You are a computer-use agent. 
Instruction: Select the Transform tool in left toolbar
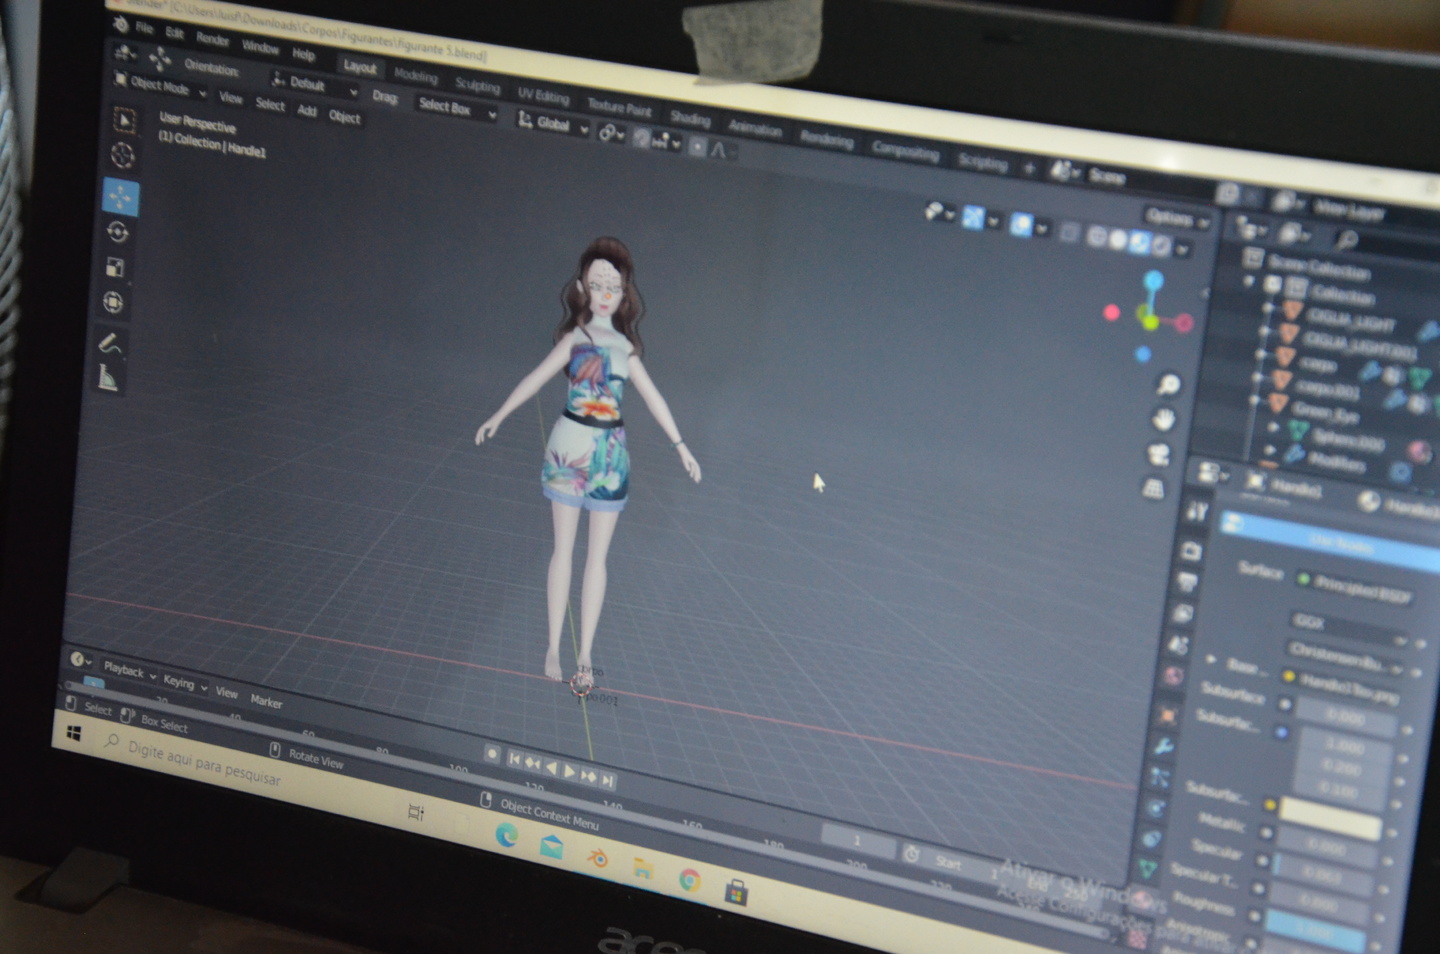[112, 302]
